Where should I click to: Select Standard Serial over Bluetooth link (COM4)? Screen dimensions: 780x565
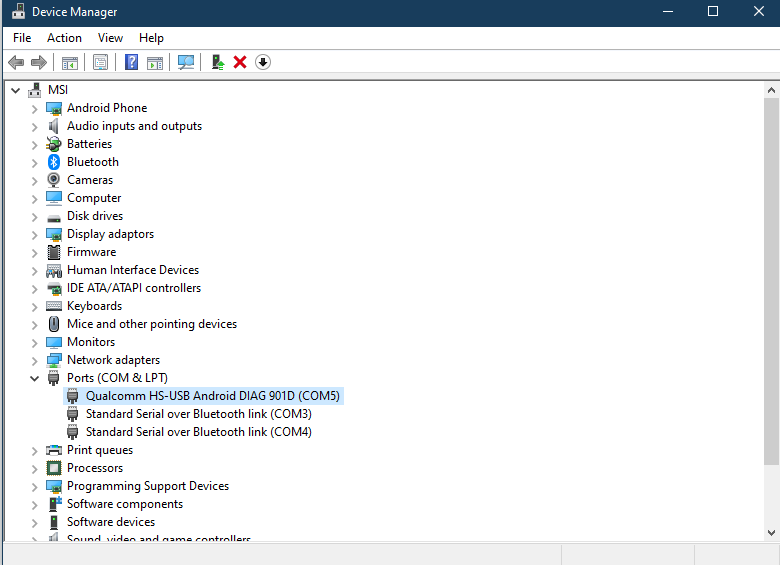coord(198,432)
